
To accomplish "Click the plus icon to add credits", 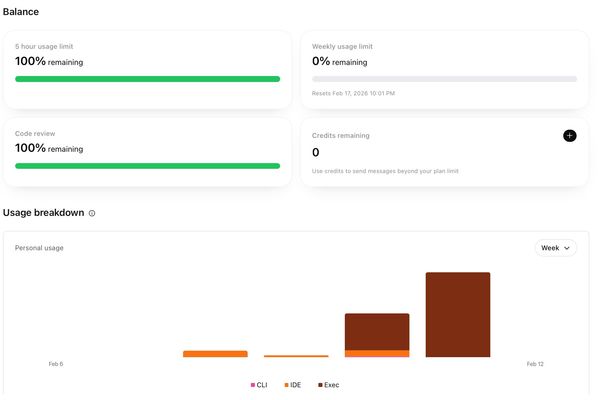I will 569,135.
